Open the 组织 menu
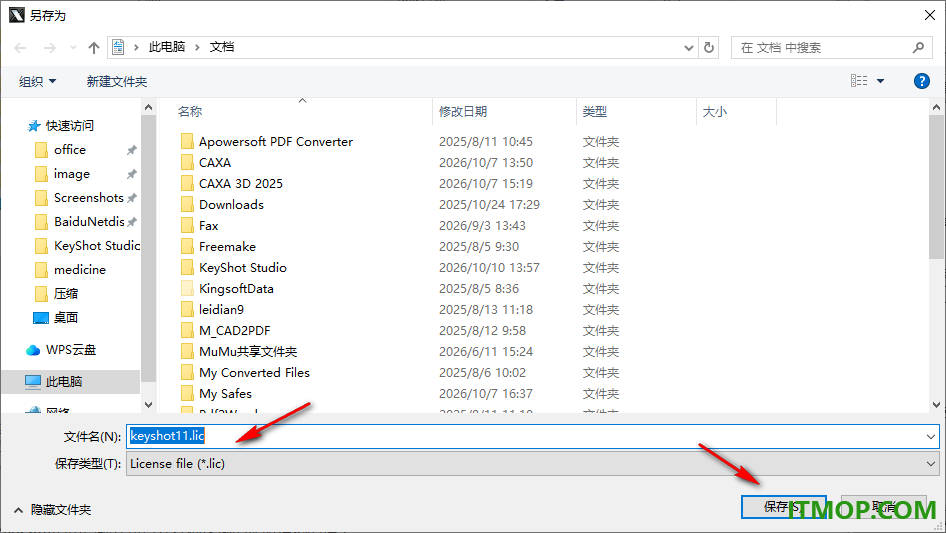The width and height of the screenshot is (946, 533). click(x=37, y=81)
